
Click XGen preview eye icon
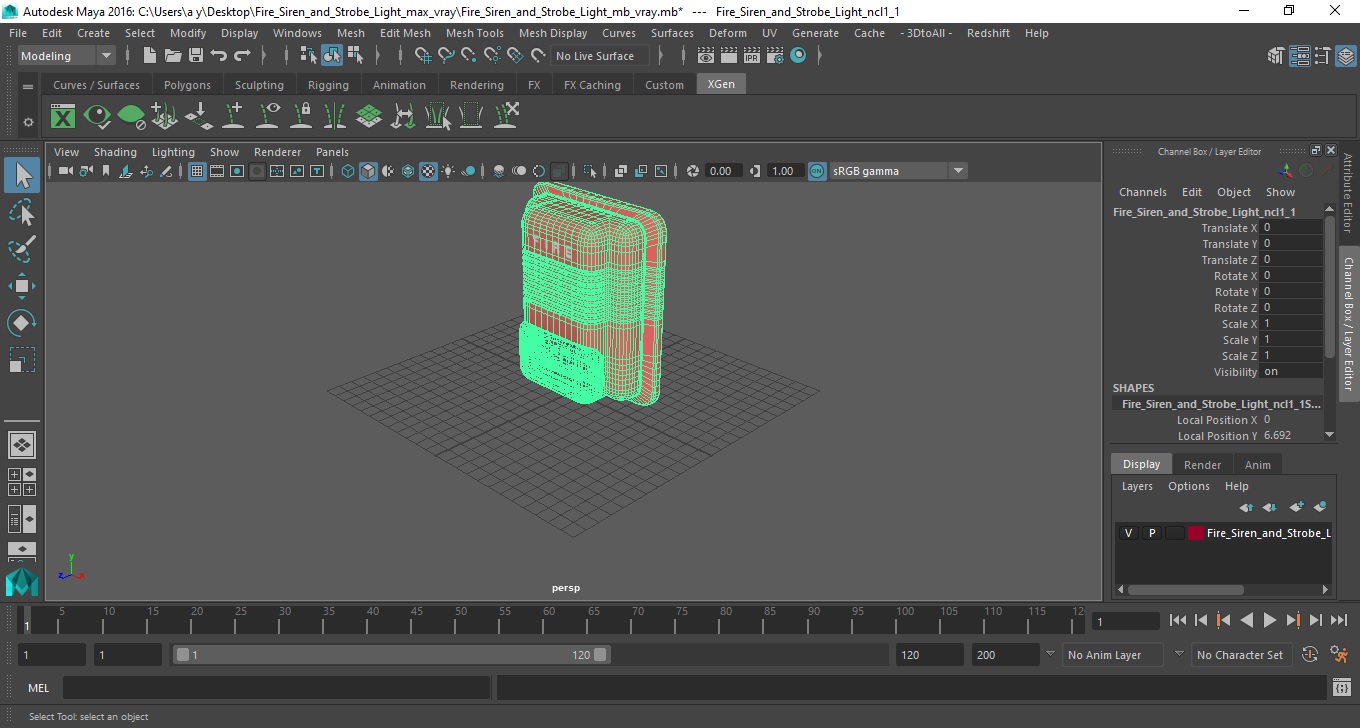97,117
